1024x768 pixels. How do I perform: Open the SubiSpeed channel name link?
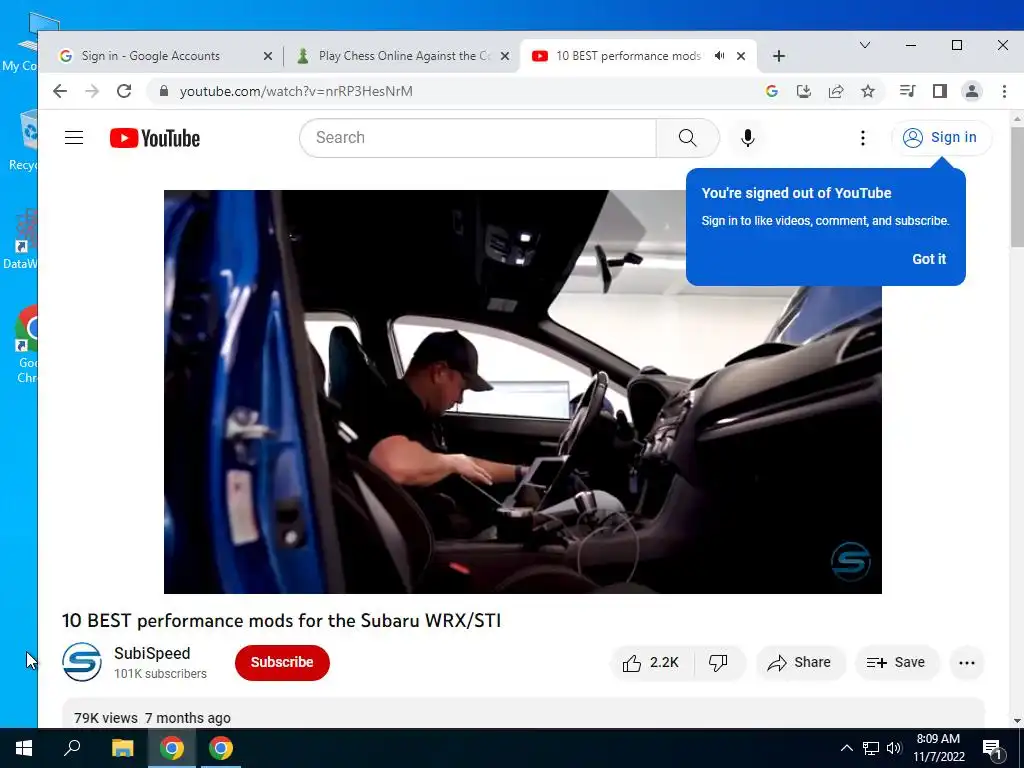pyautogui.click(x=152, y=653)
